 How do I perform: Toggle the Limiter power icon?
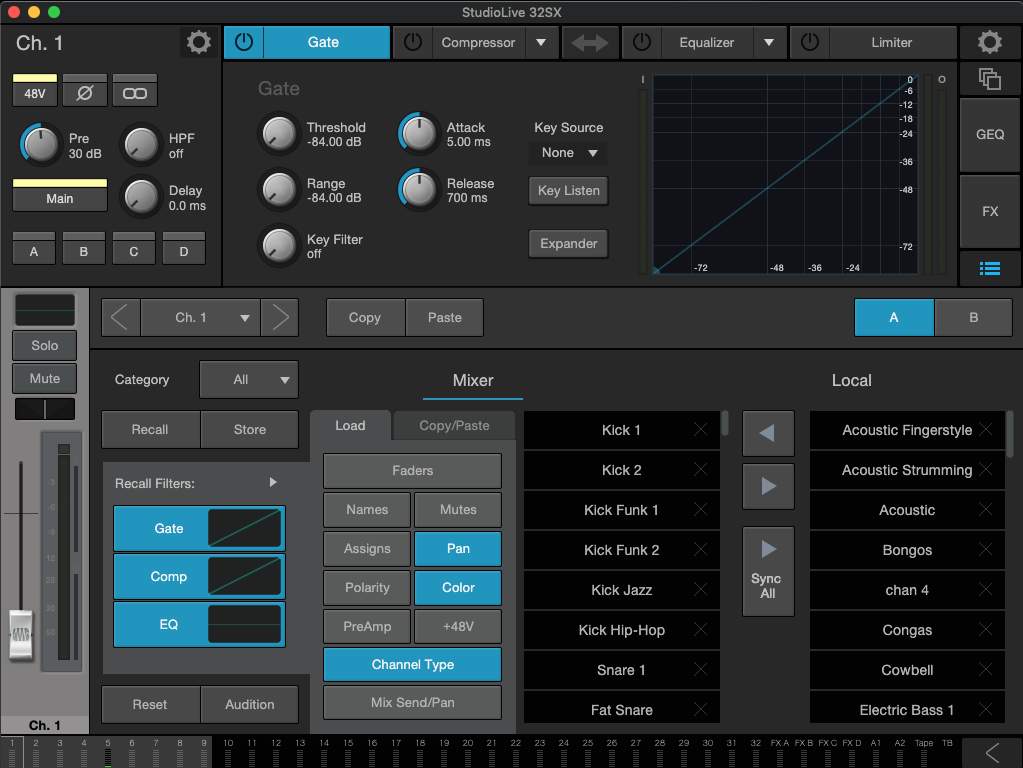(x=810, y=42)
